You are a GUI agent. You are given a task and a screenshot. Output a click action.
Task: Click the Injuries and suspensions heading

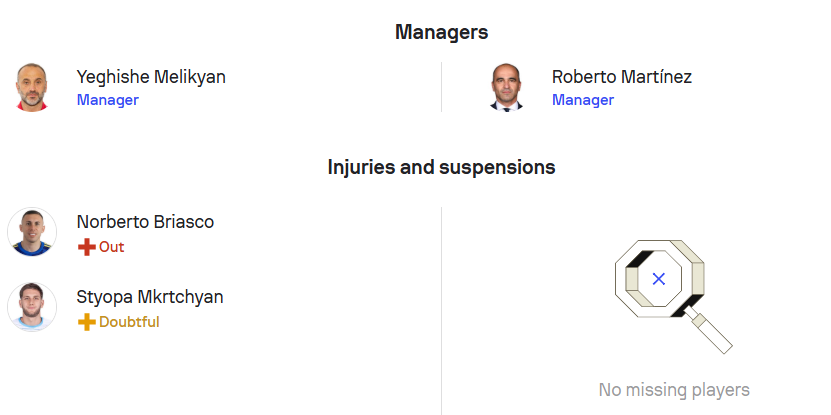click(x=441, y=167)
